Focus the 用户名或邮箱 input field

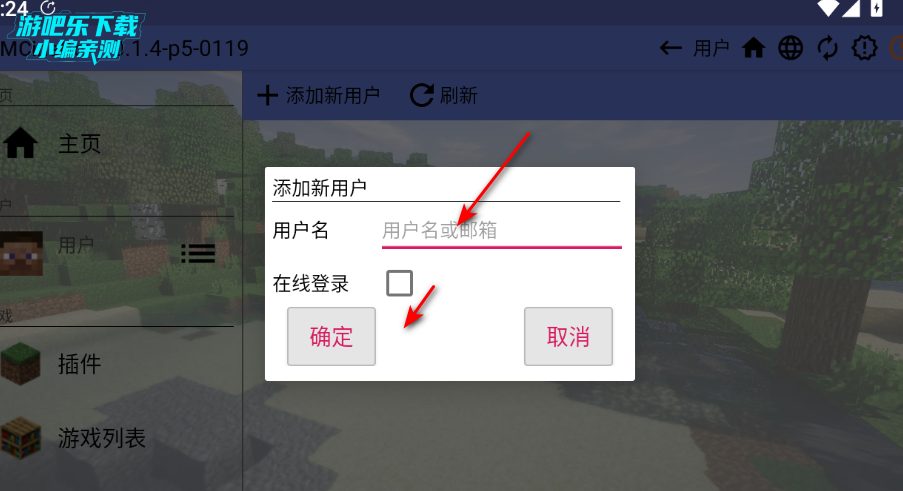[x=502, y=231]
